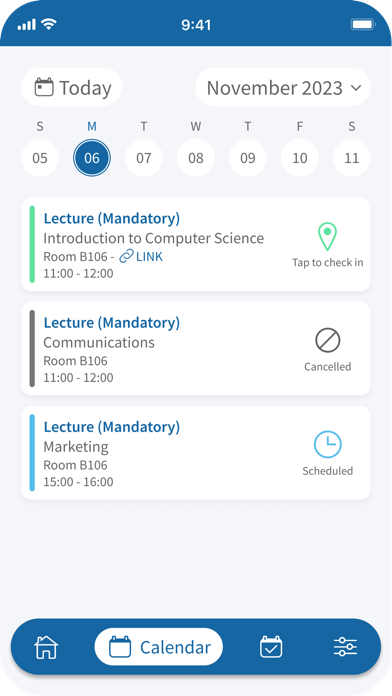The image size is (392, 696).
Task: Select the highlighted Monday 06 date
Action: [92, 158]
